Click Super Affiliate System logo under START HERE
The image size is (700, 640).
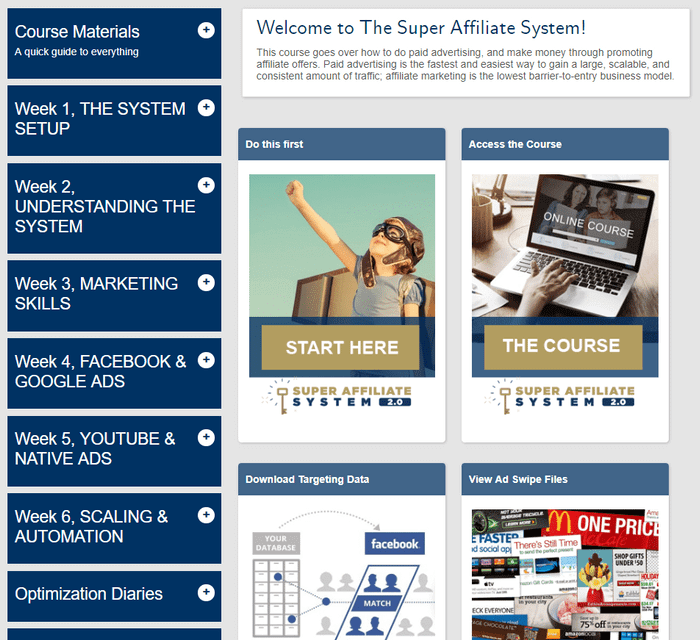pyautogui.click(x=337, y=396)
